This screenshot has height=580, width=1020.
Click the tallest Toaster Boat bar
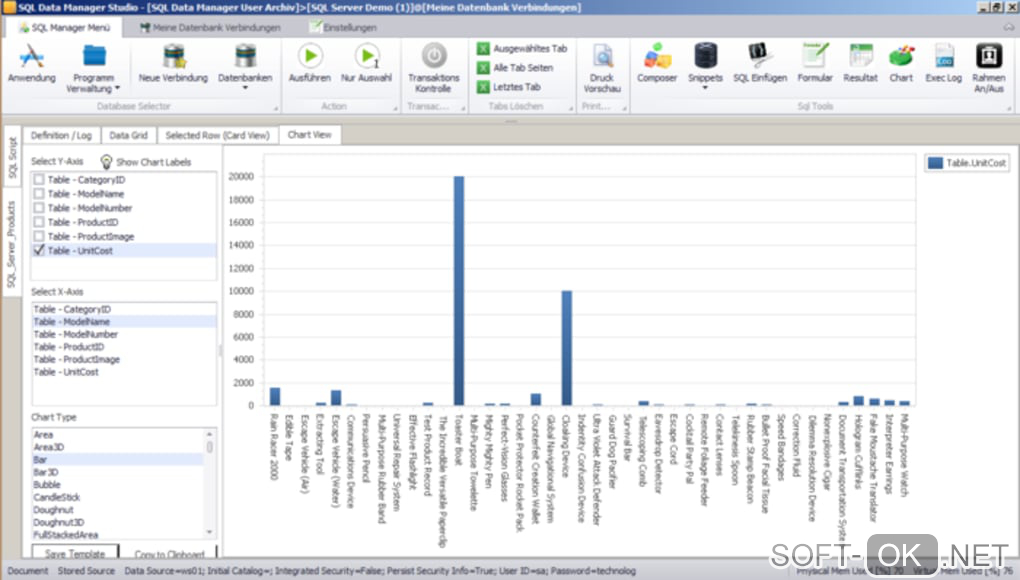pos(459,291)
